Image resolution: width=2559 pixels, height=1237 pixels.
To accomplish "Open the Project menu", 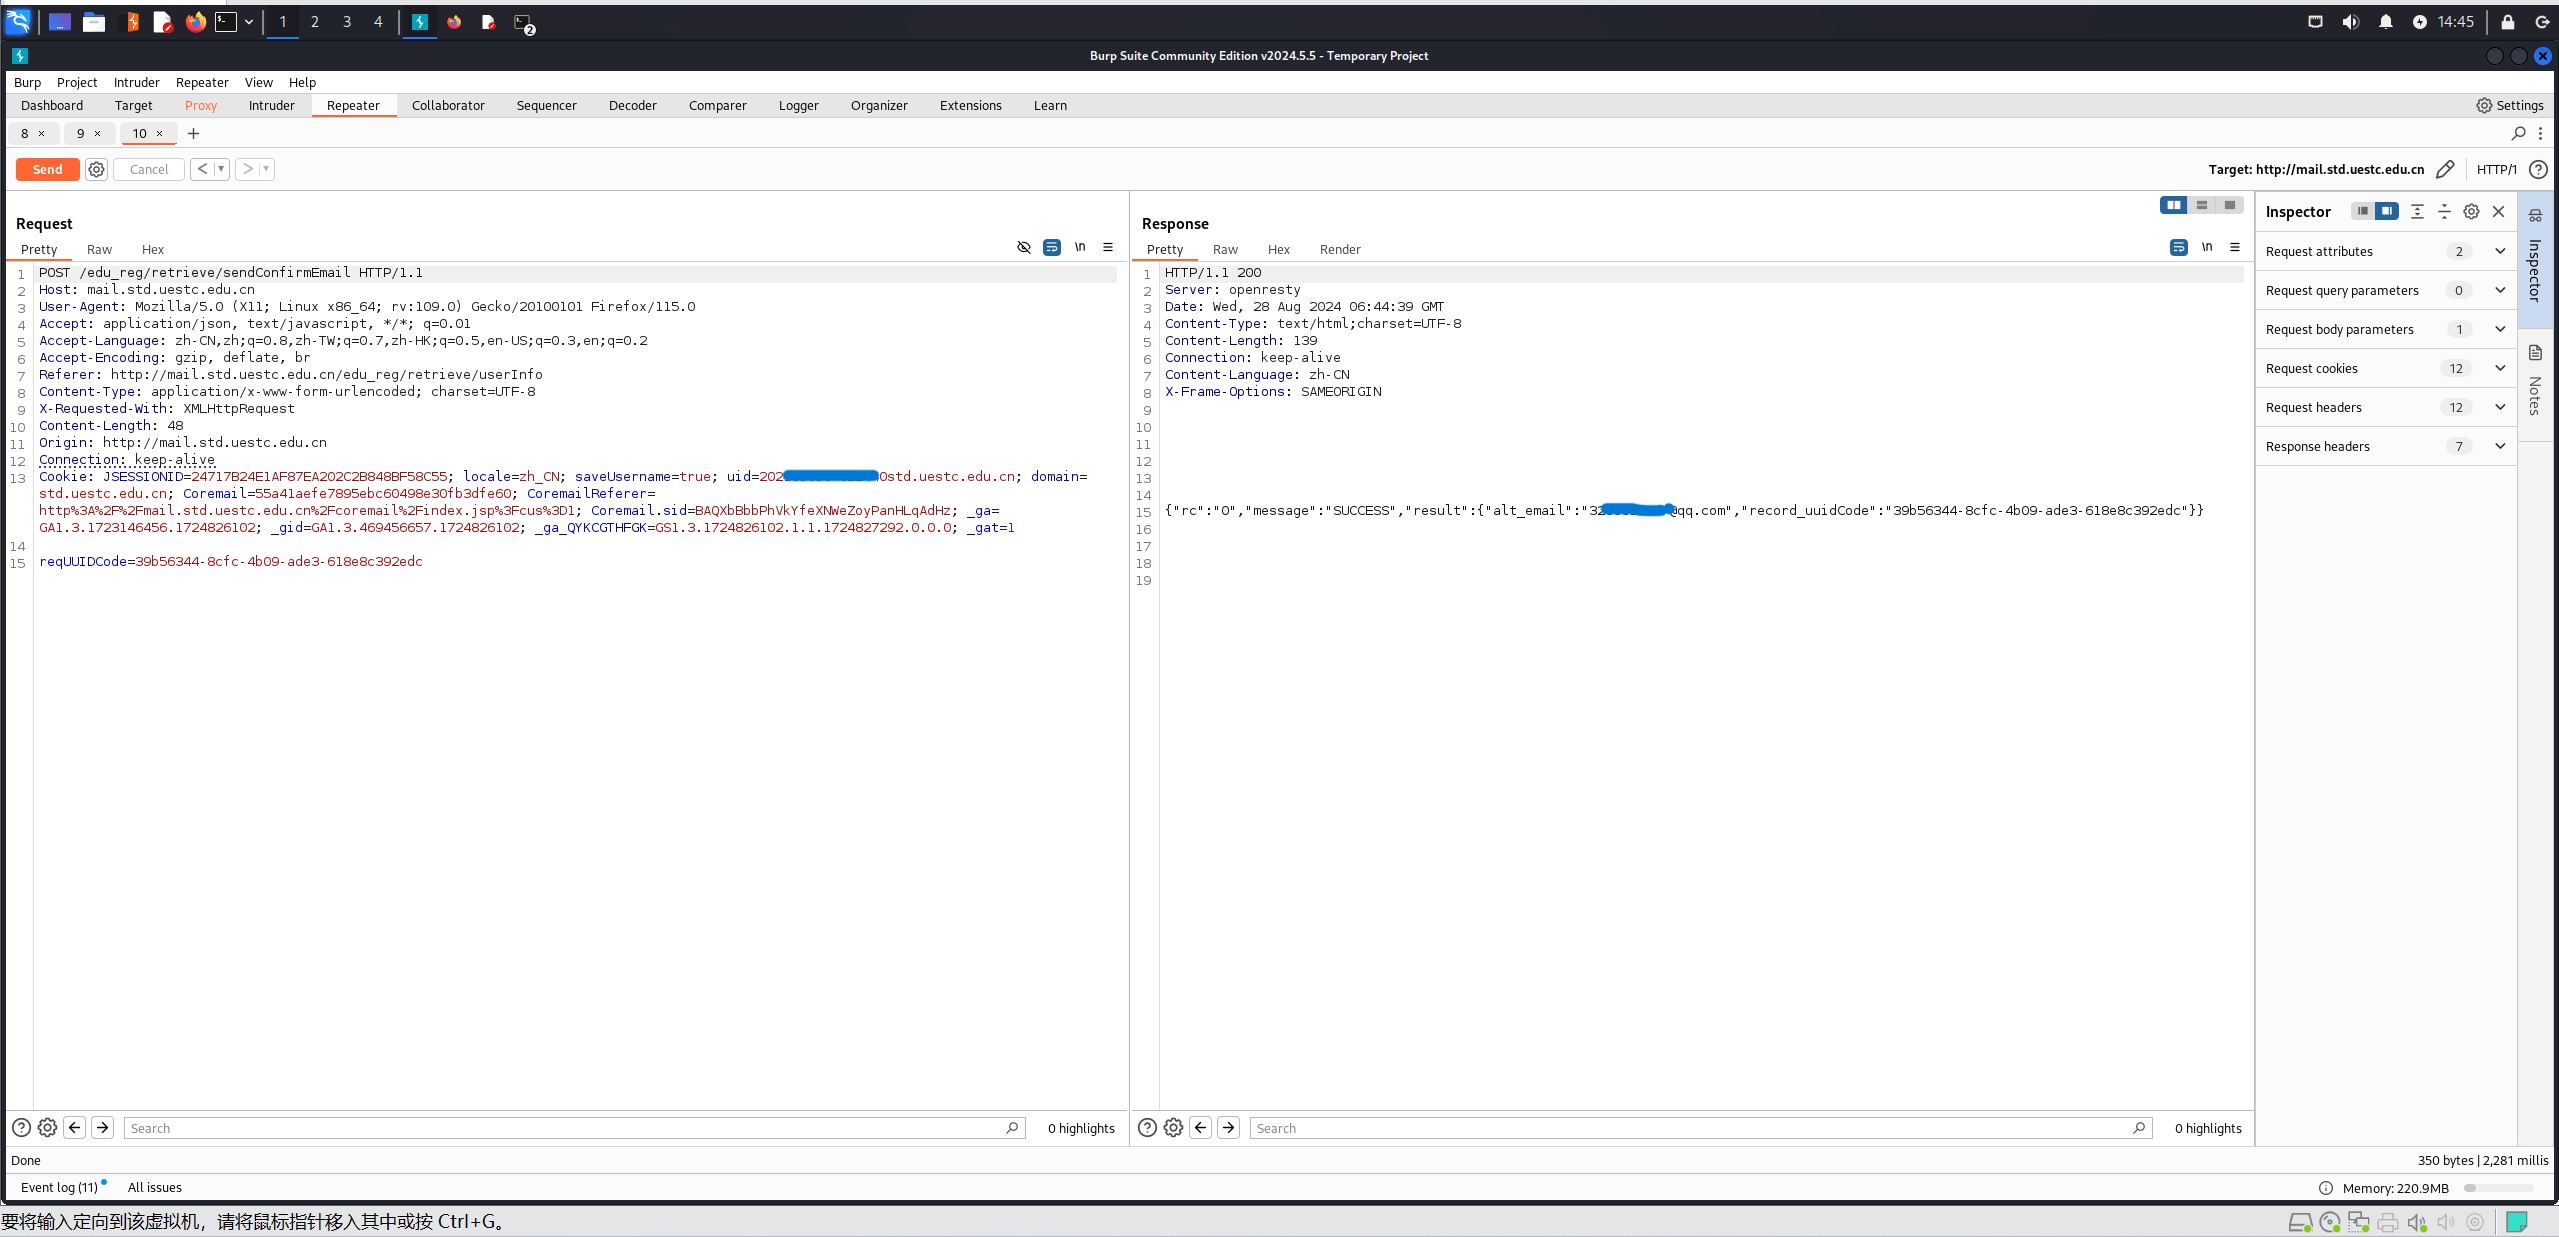I will coord(77,82).
